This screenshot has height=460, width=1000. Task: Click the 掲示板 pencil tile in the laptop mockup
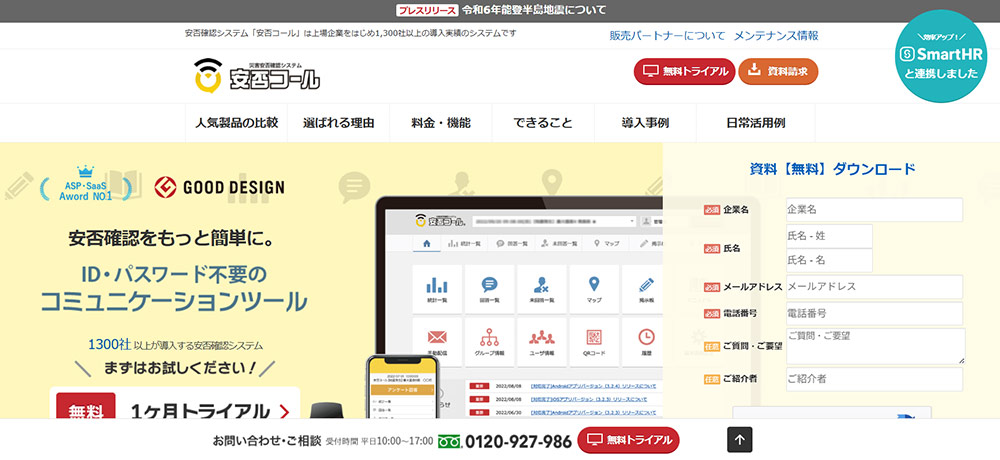click(x=643, y=289)
